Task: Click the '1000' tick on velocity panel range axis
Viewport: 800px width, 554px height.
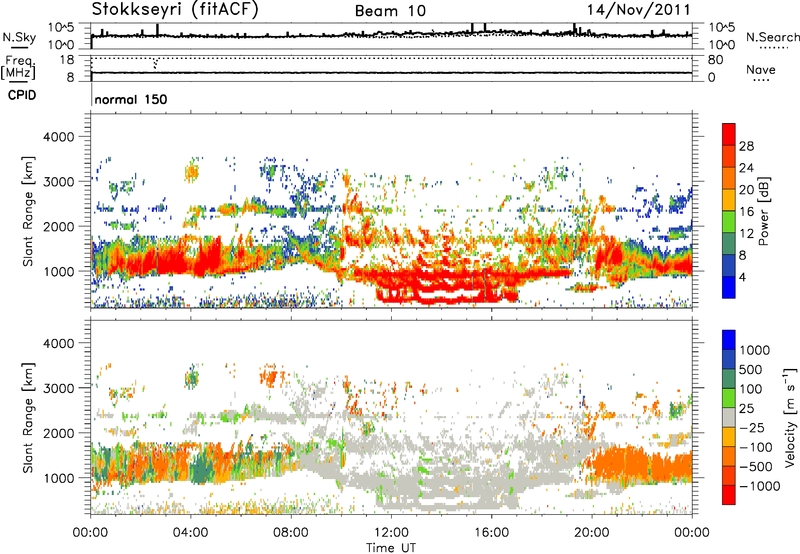Action: click(x=58, y=478)
